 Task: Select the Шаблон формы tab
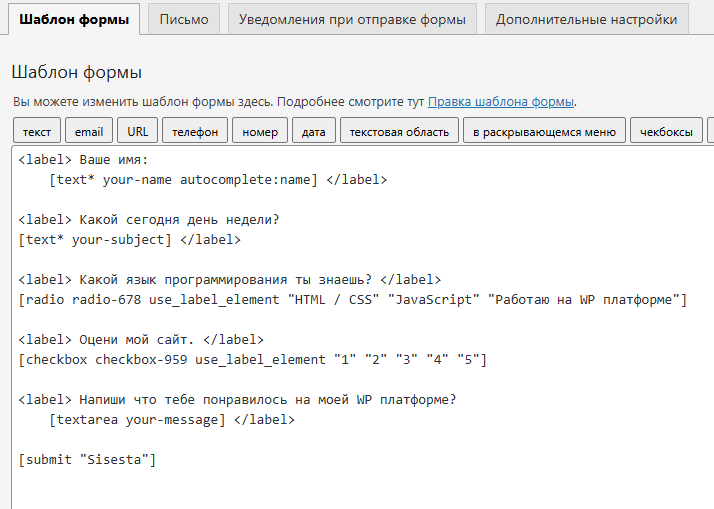(73, 20)
